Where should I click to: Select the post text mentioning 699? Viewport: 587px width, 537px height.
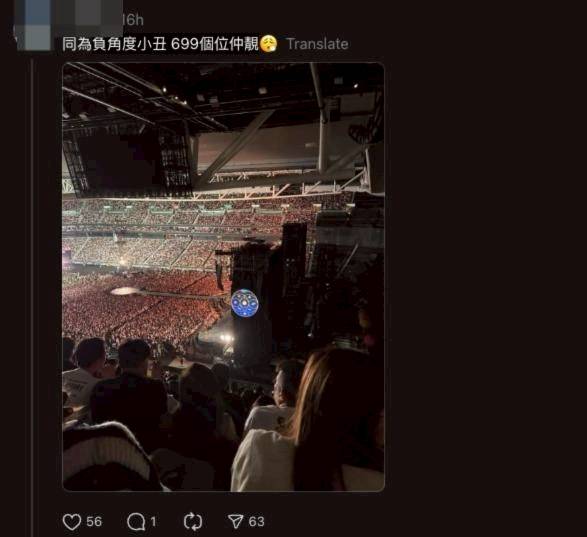click(x=160, y=44)
